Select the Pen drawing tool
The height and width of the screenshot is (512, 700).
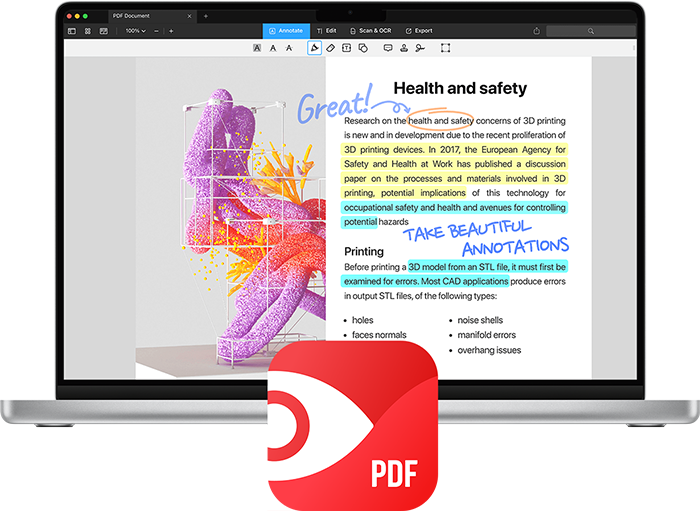tap(315, 48)
